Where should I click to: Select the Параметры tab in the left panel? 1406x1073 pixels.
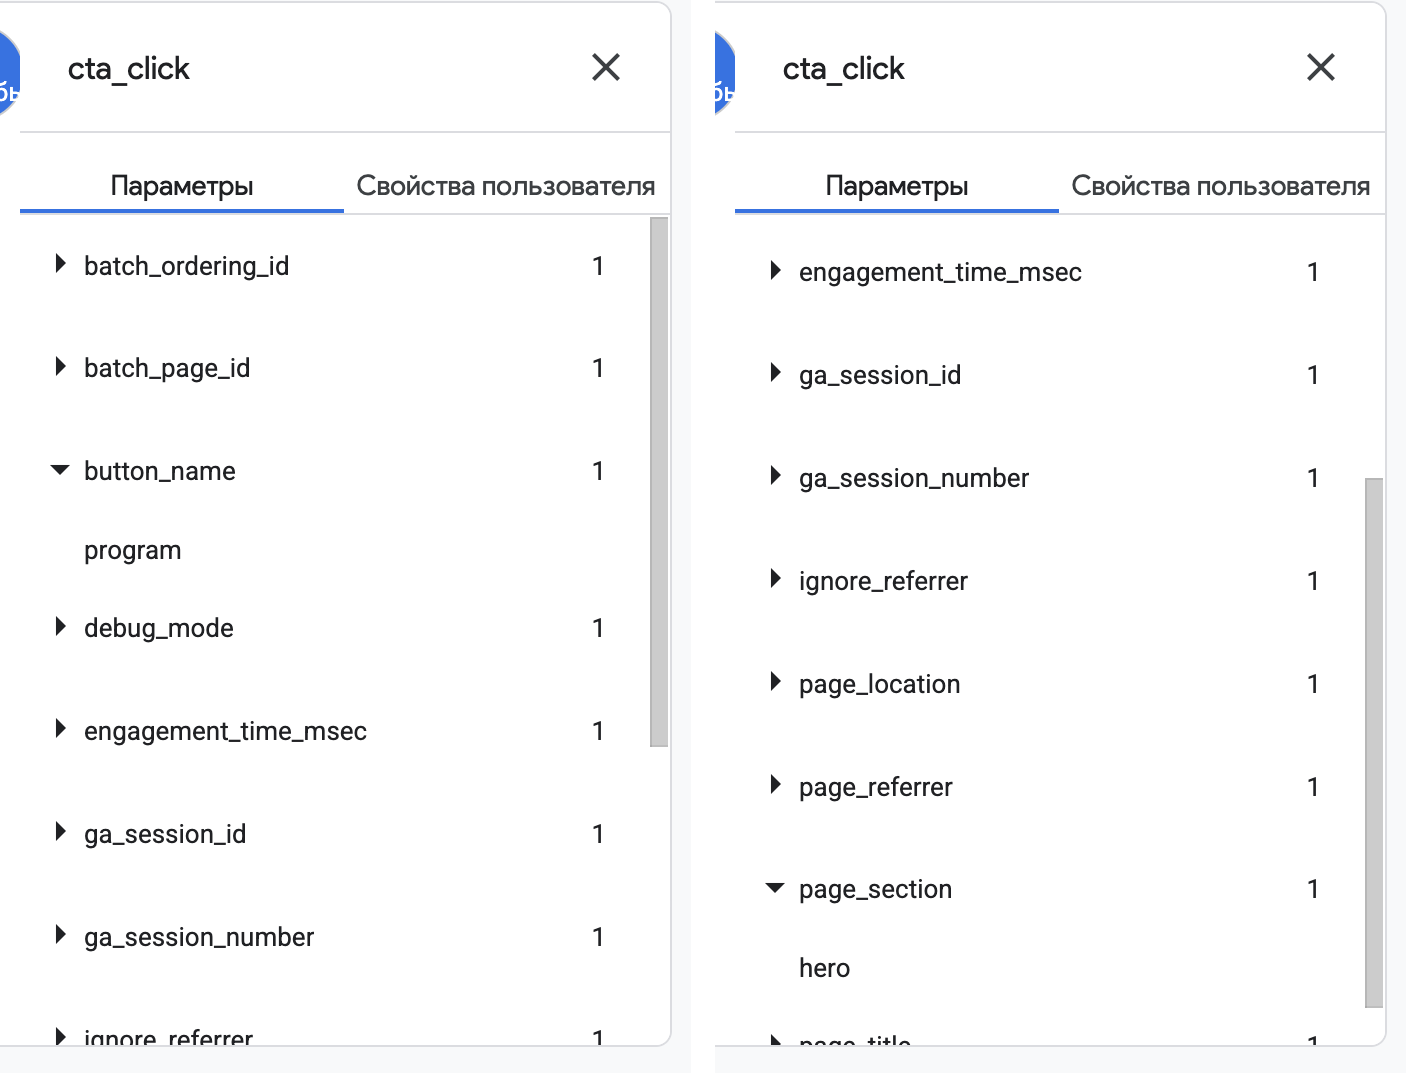(x=182, y=186)
